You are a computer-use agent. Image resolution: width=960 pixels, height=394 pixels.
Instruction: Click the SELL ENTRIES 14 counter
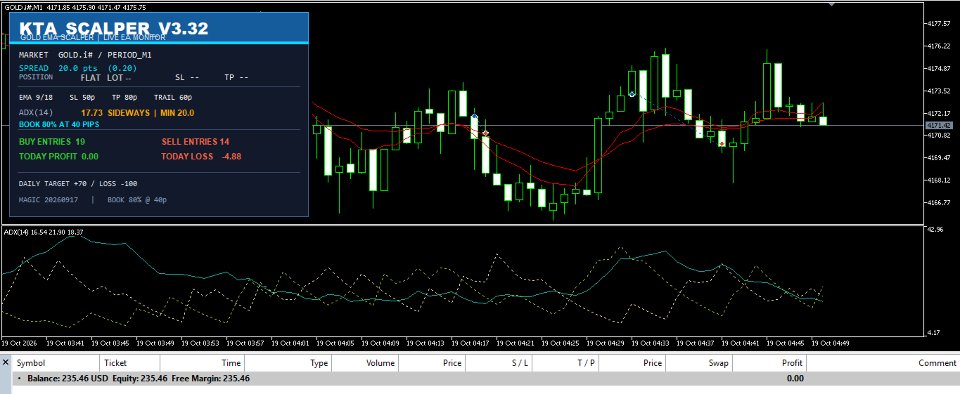[x=195, y=142]
